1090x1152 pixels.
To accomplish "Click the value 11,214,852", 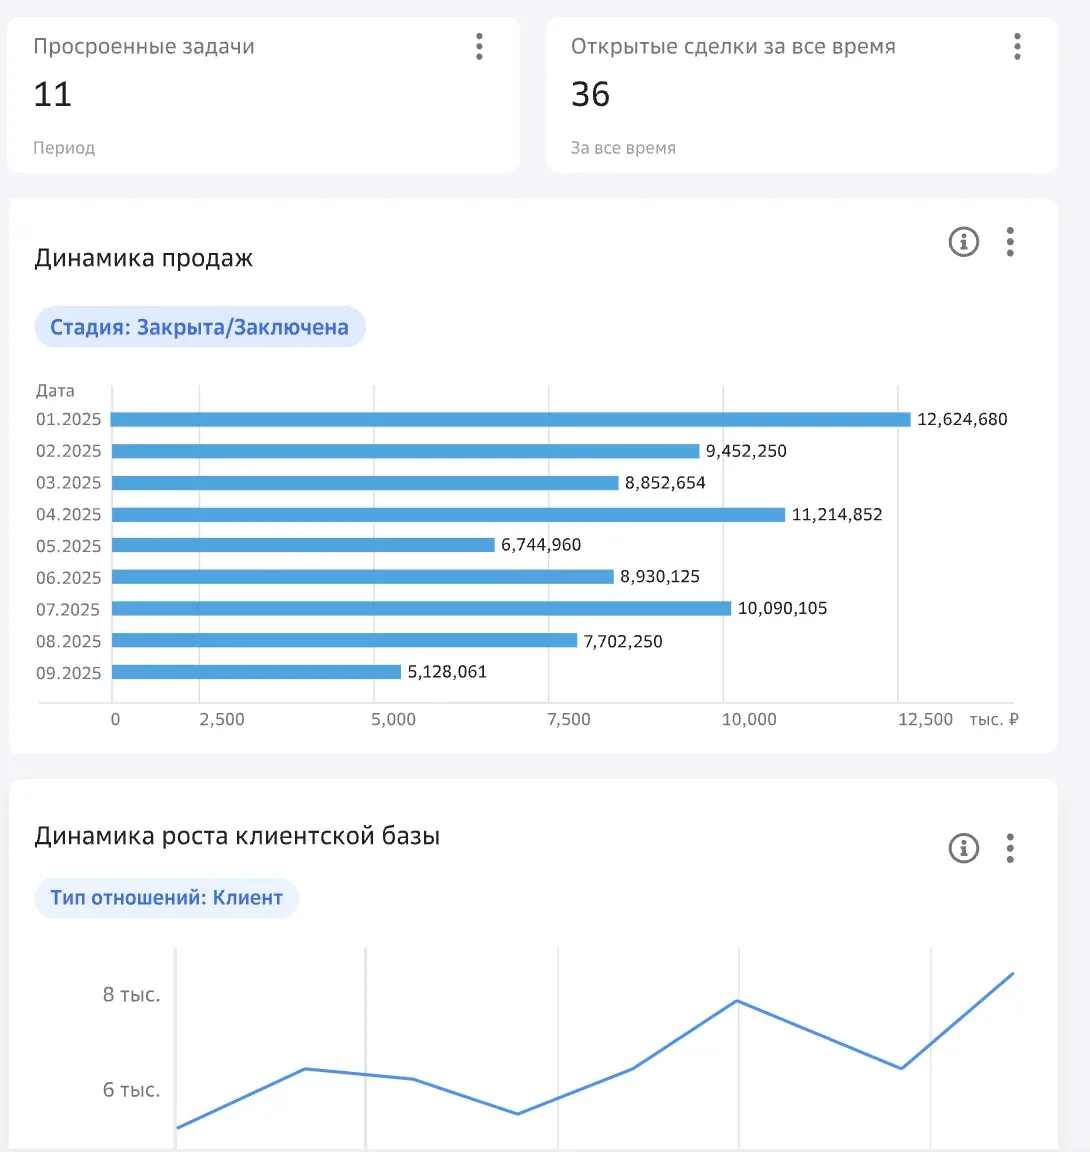I will coord(837,514).
